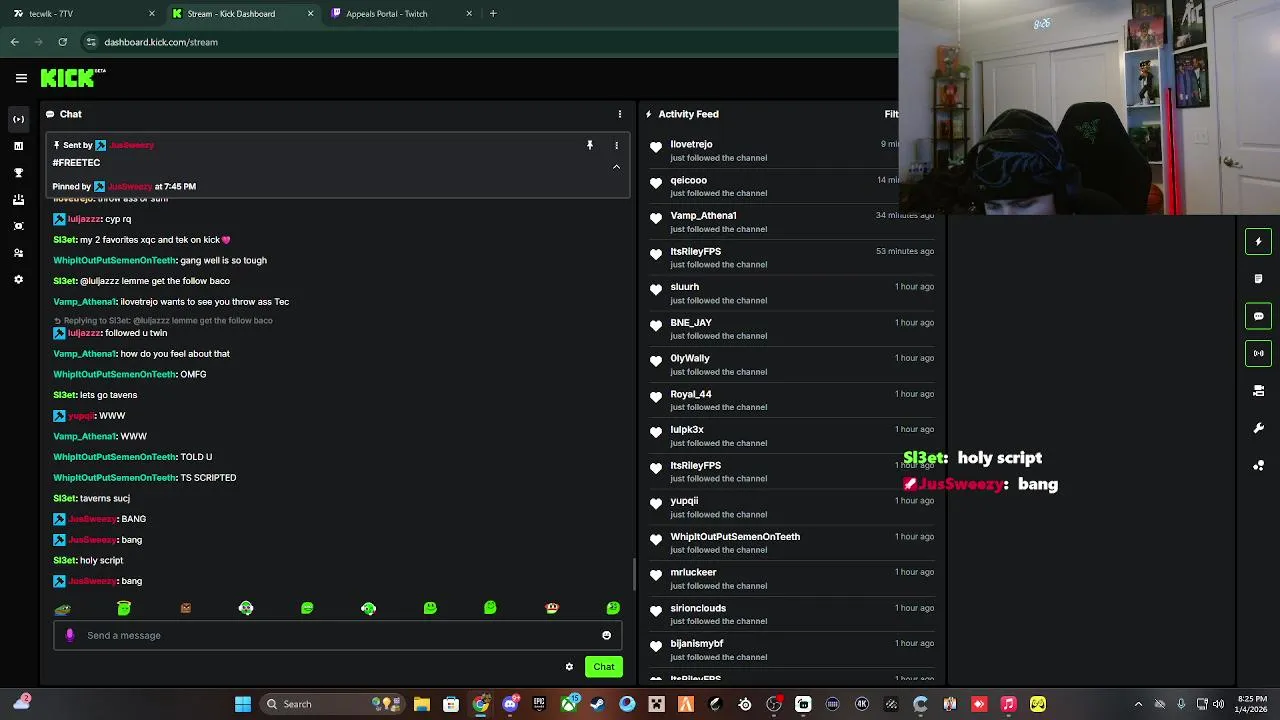Click sirionclouds in the Activity Feed
Screen dimensions: 1280x720
click(x=697, y=608)
